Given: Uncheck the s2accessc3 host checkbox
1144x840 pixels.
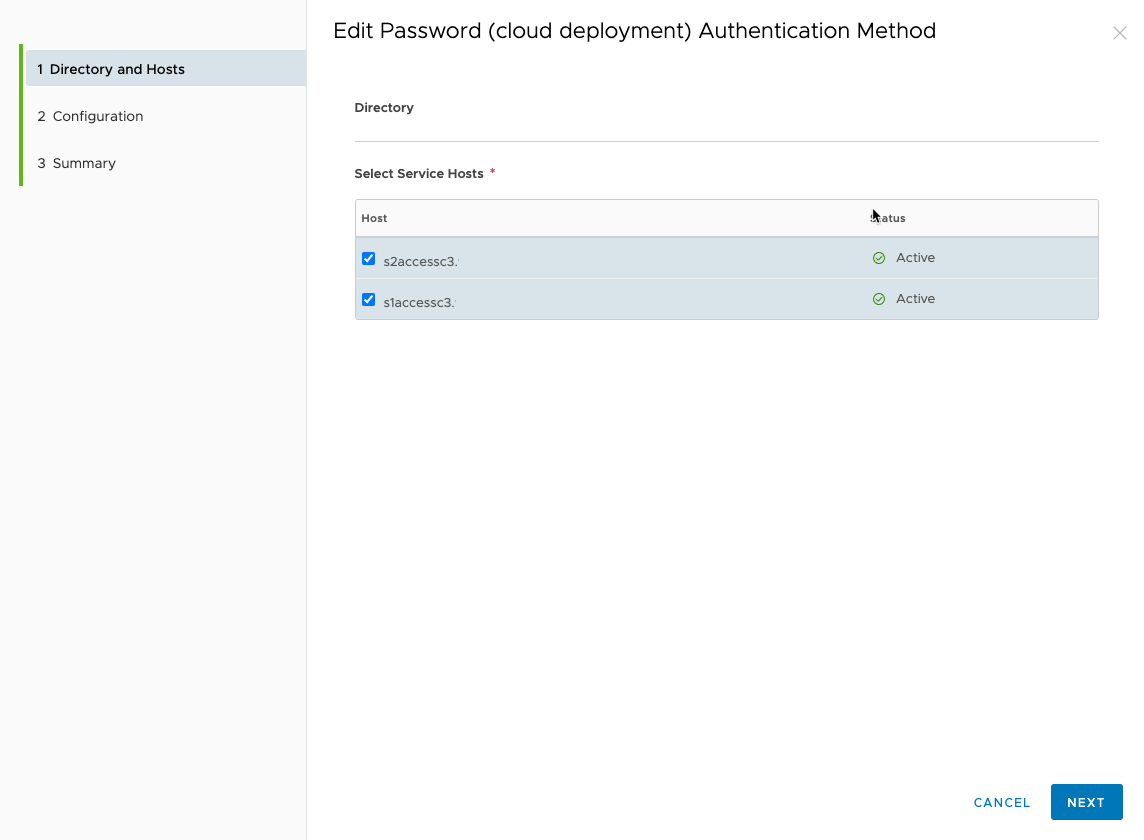Looking at the screenshot, I should click(369, 258).
